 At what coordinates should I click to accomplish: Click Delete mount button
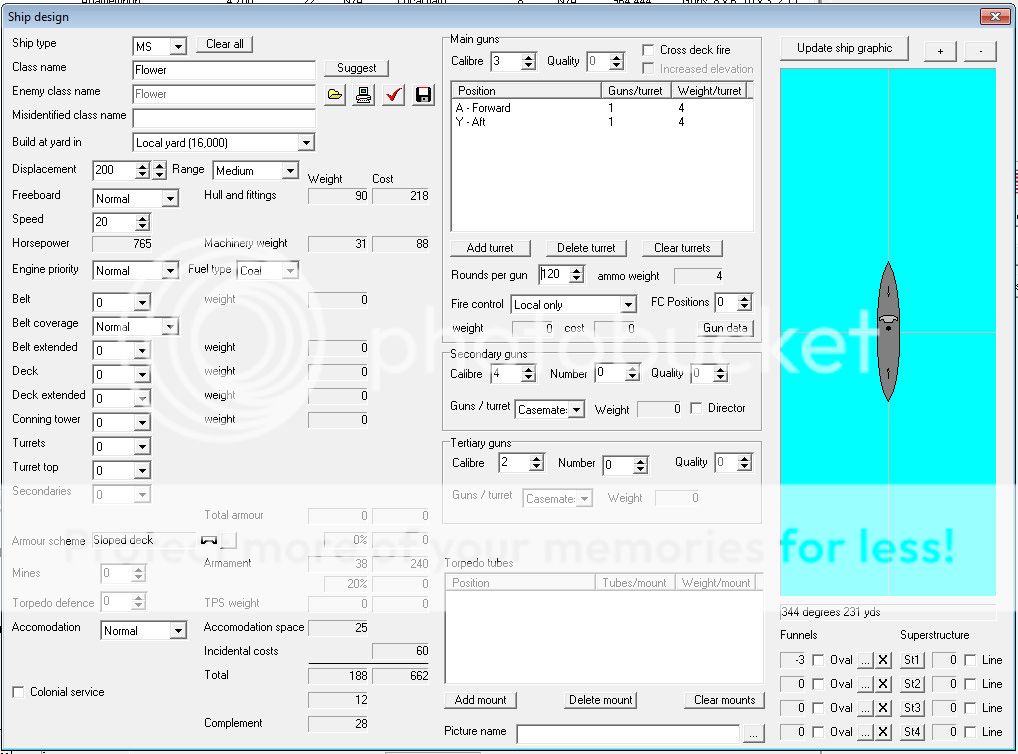(601, 700)
